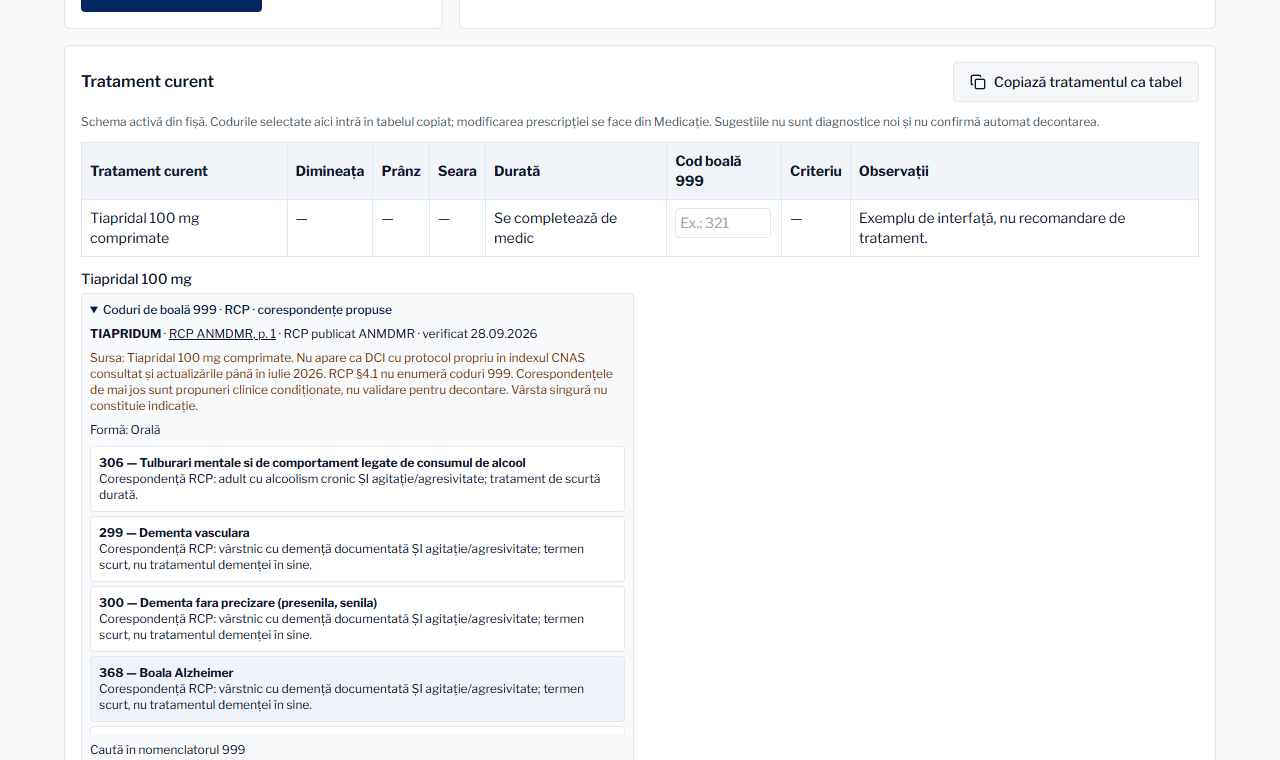Choose code 299 Dementa vasculara
The image size is (1280, 760).
click(357, 549)
